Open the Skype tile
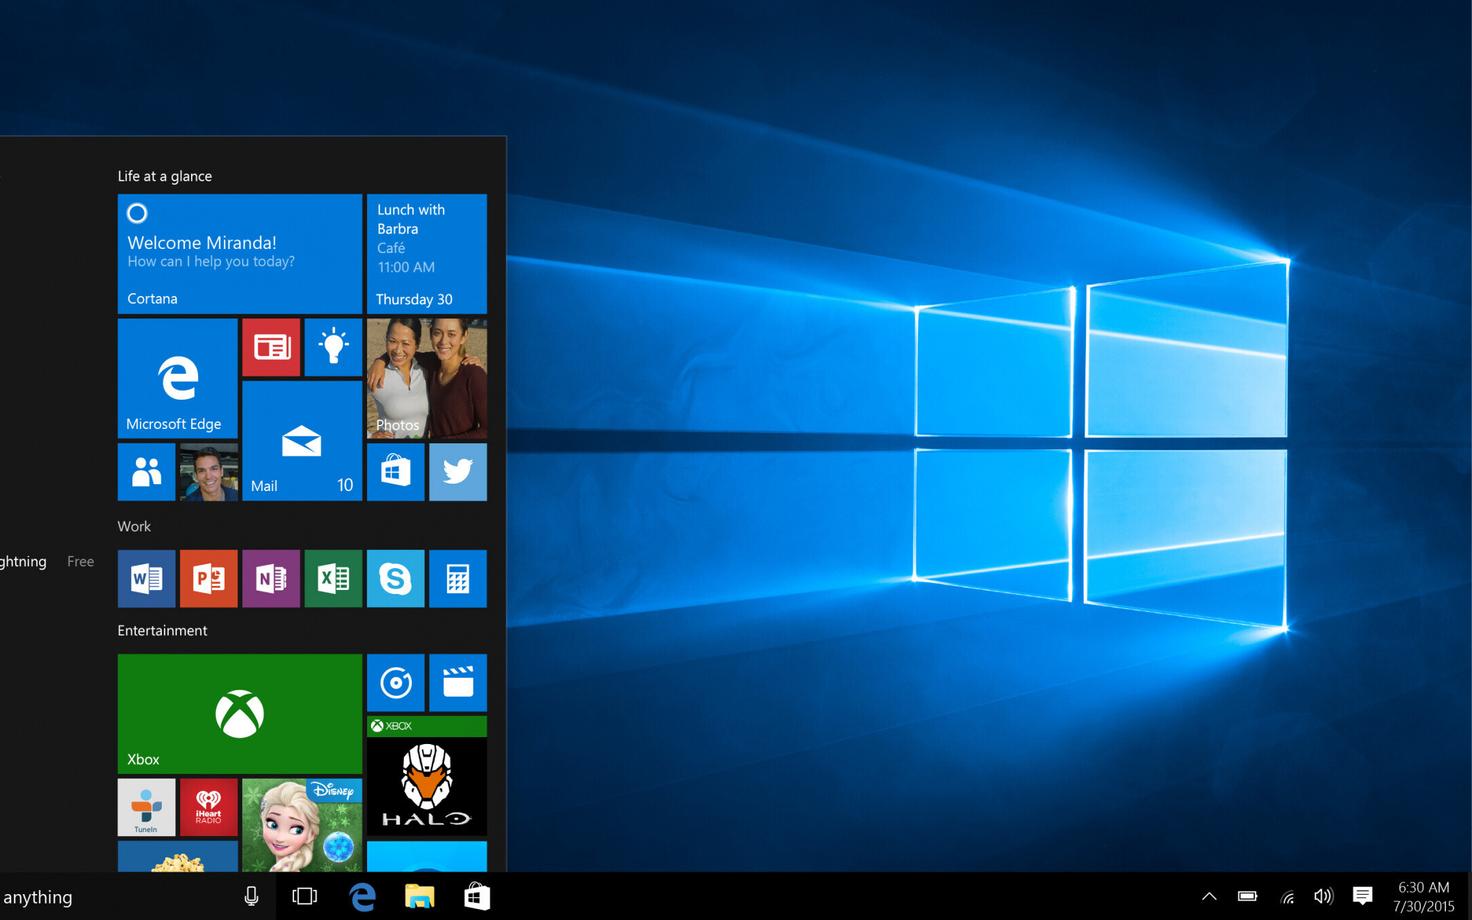 [395, 578]
